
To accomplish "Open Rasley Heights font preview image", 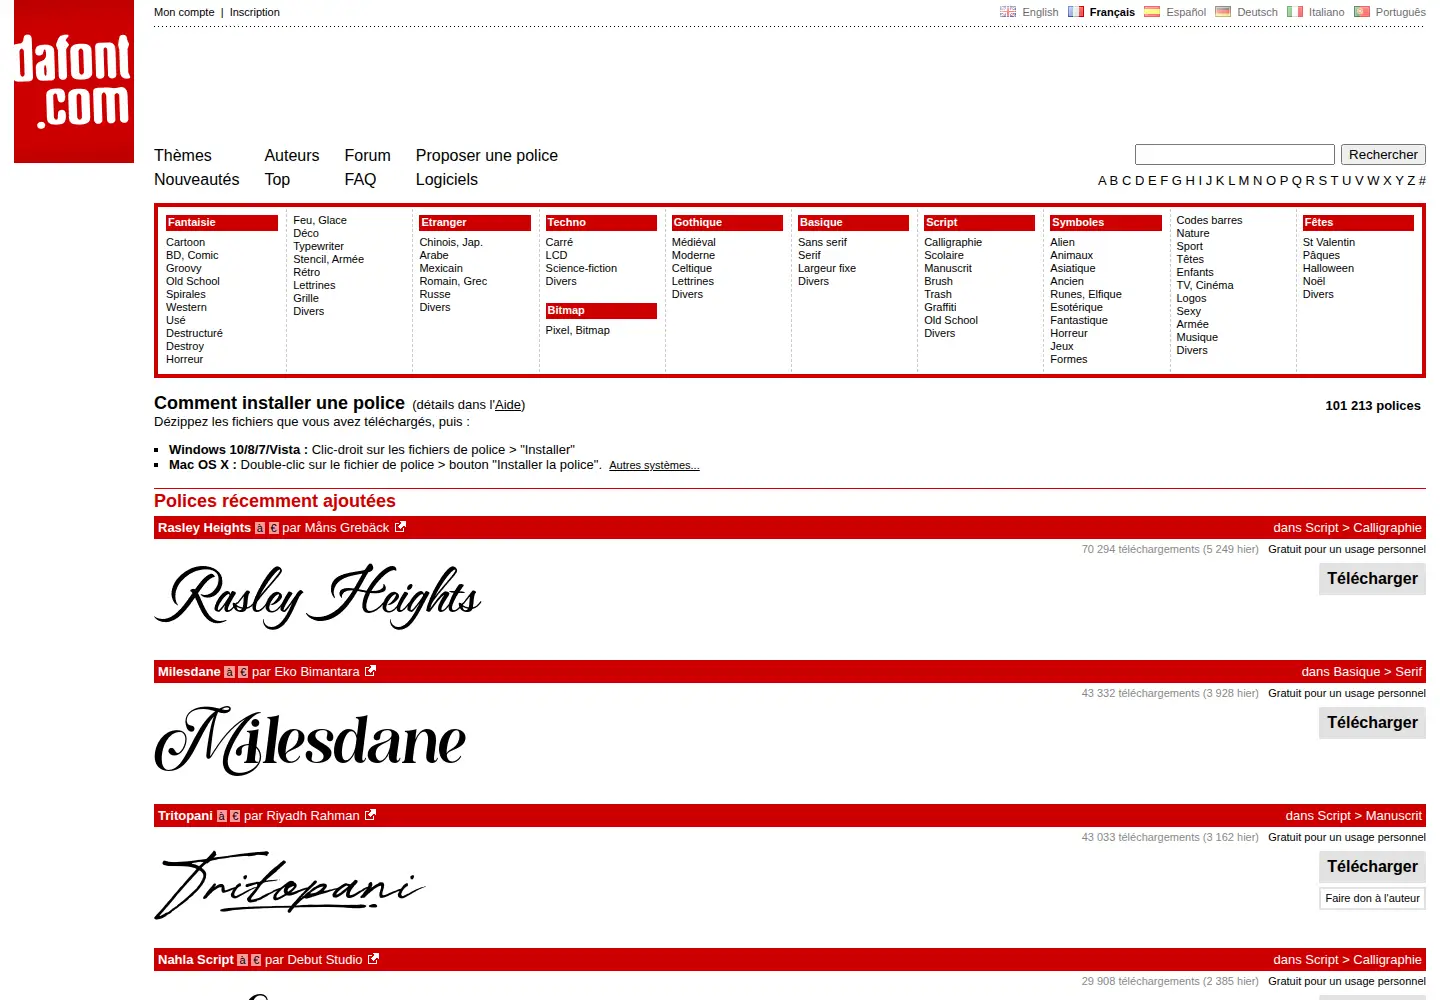I will tap(318, 597).
